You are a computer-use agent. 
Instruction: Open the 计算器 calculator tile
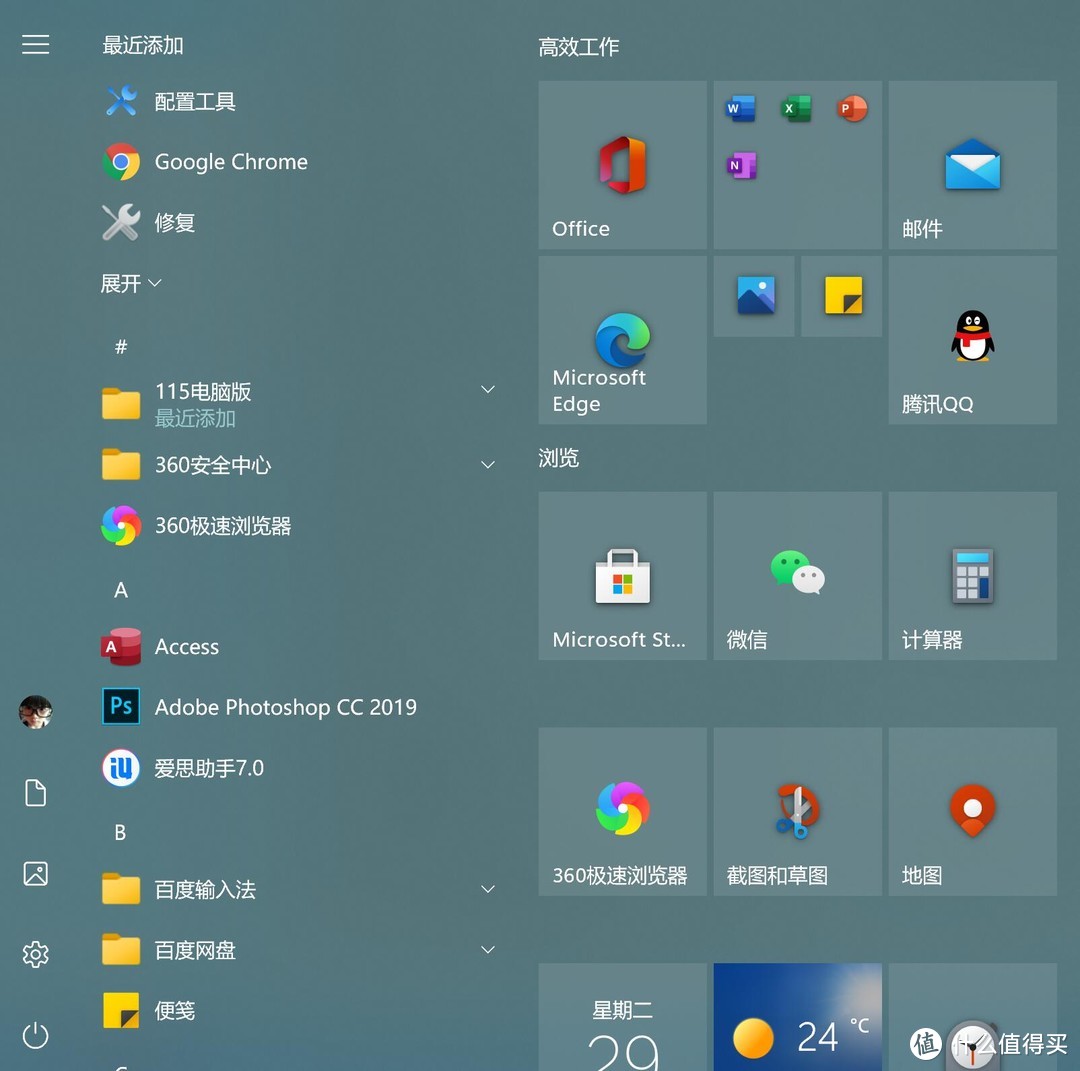pos(973,576)
